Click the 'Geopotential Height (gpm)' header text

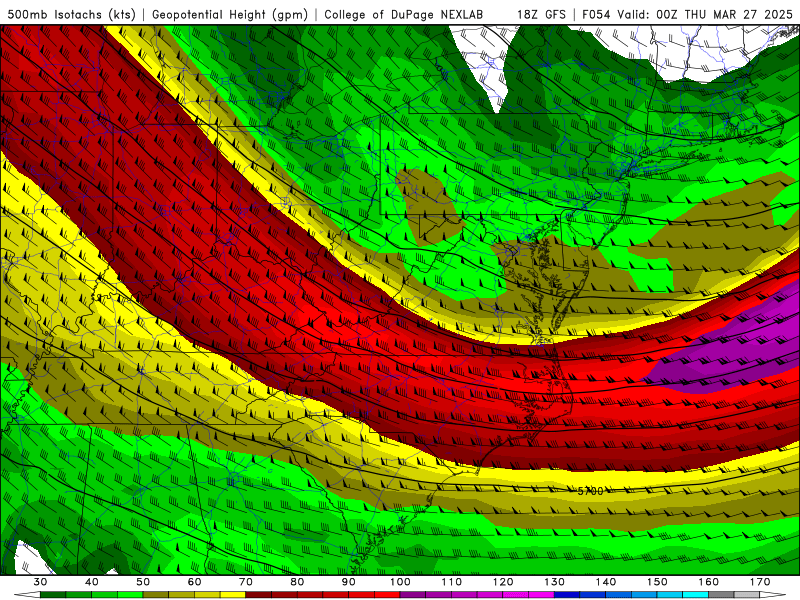coord(230,14)
